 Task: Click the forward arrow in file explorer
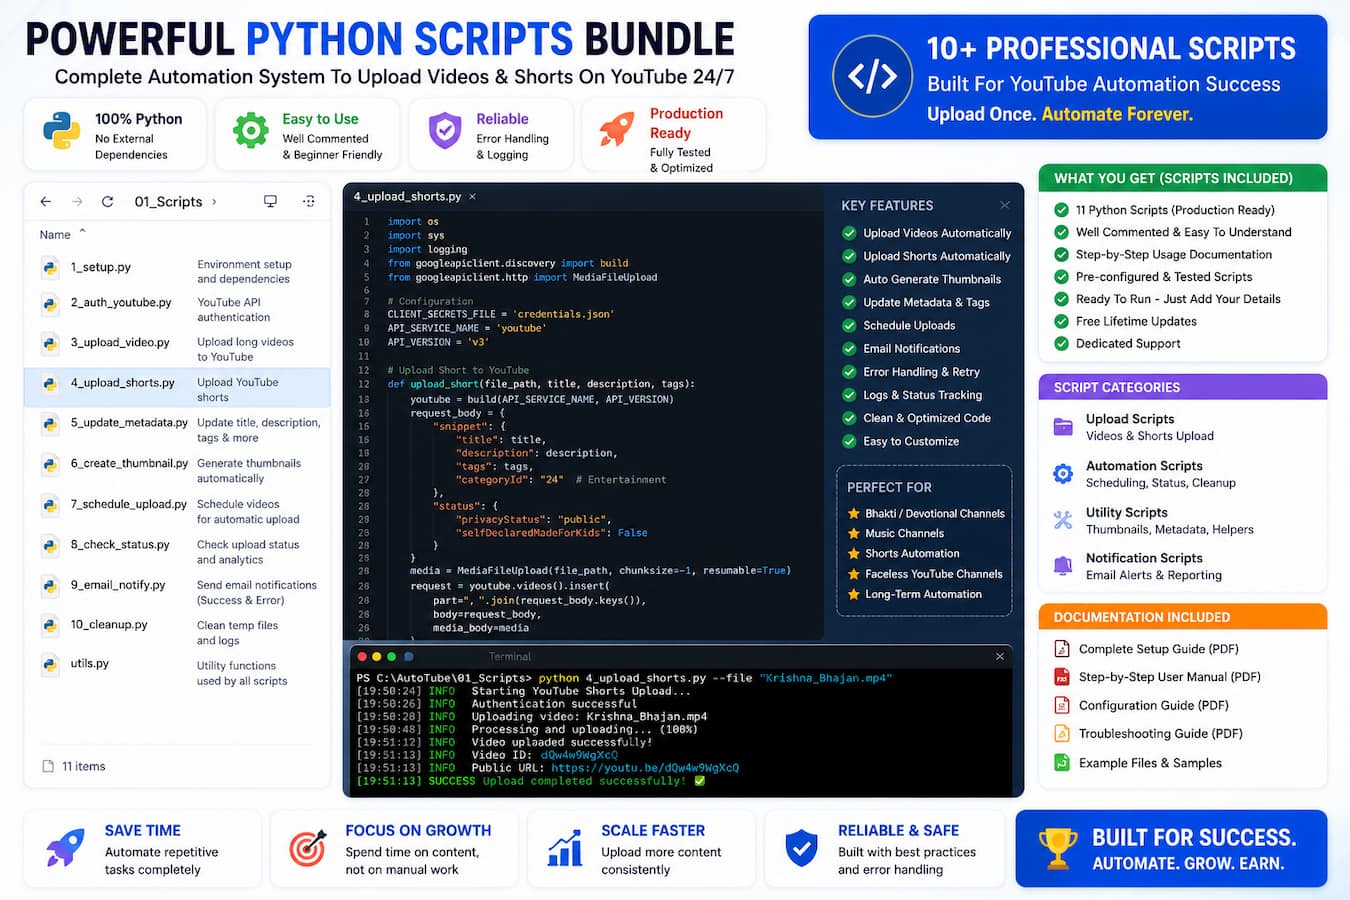pyautogui.click(x=77, y=201)
